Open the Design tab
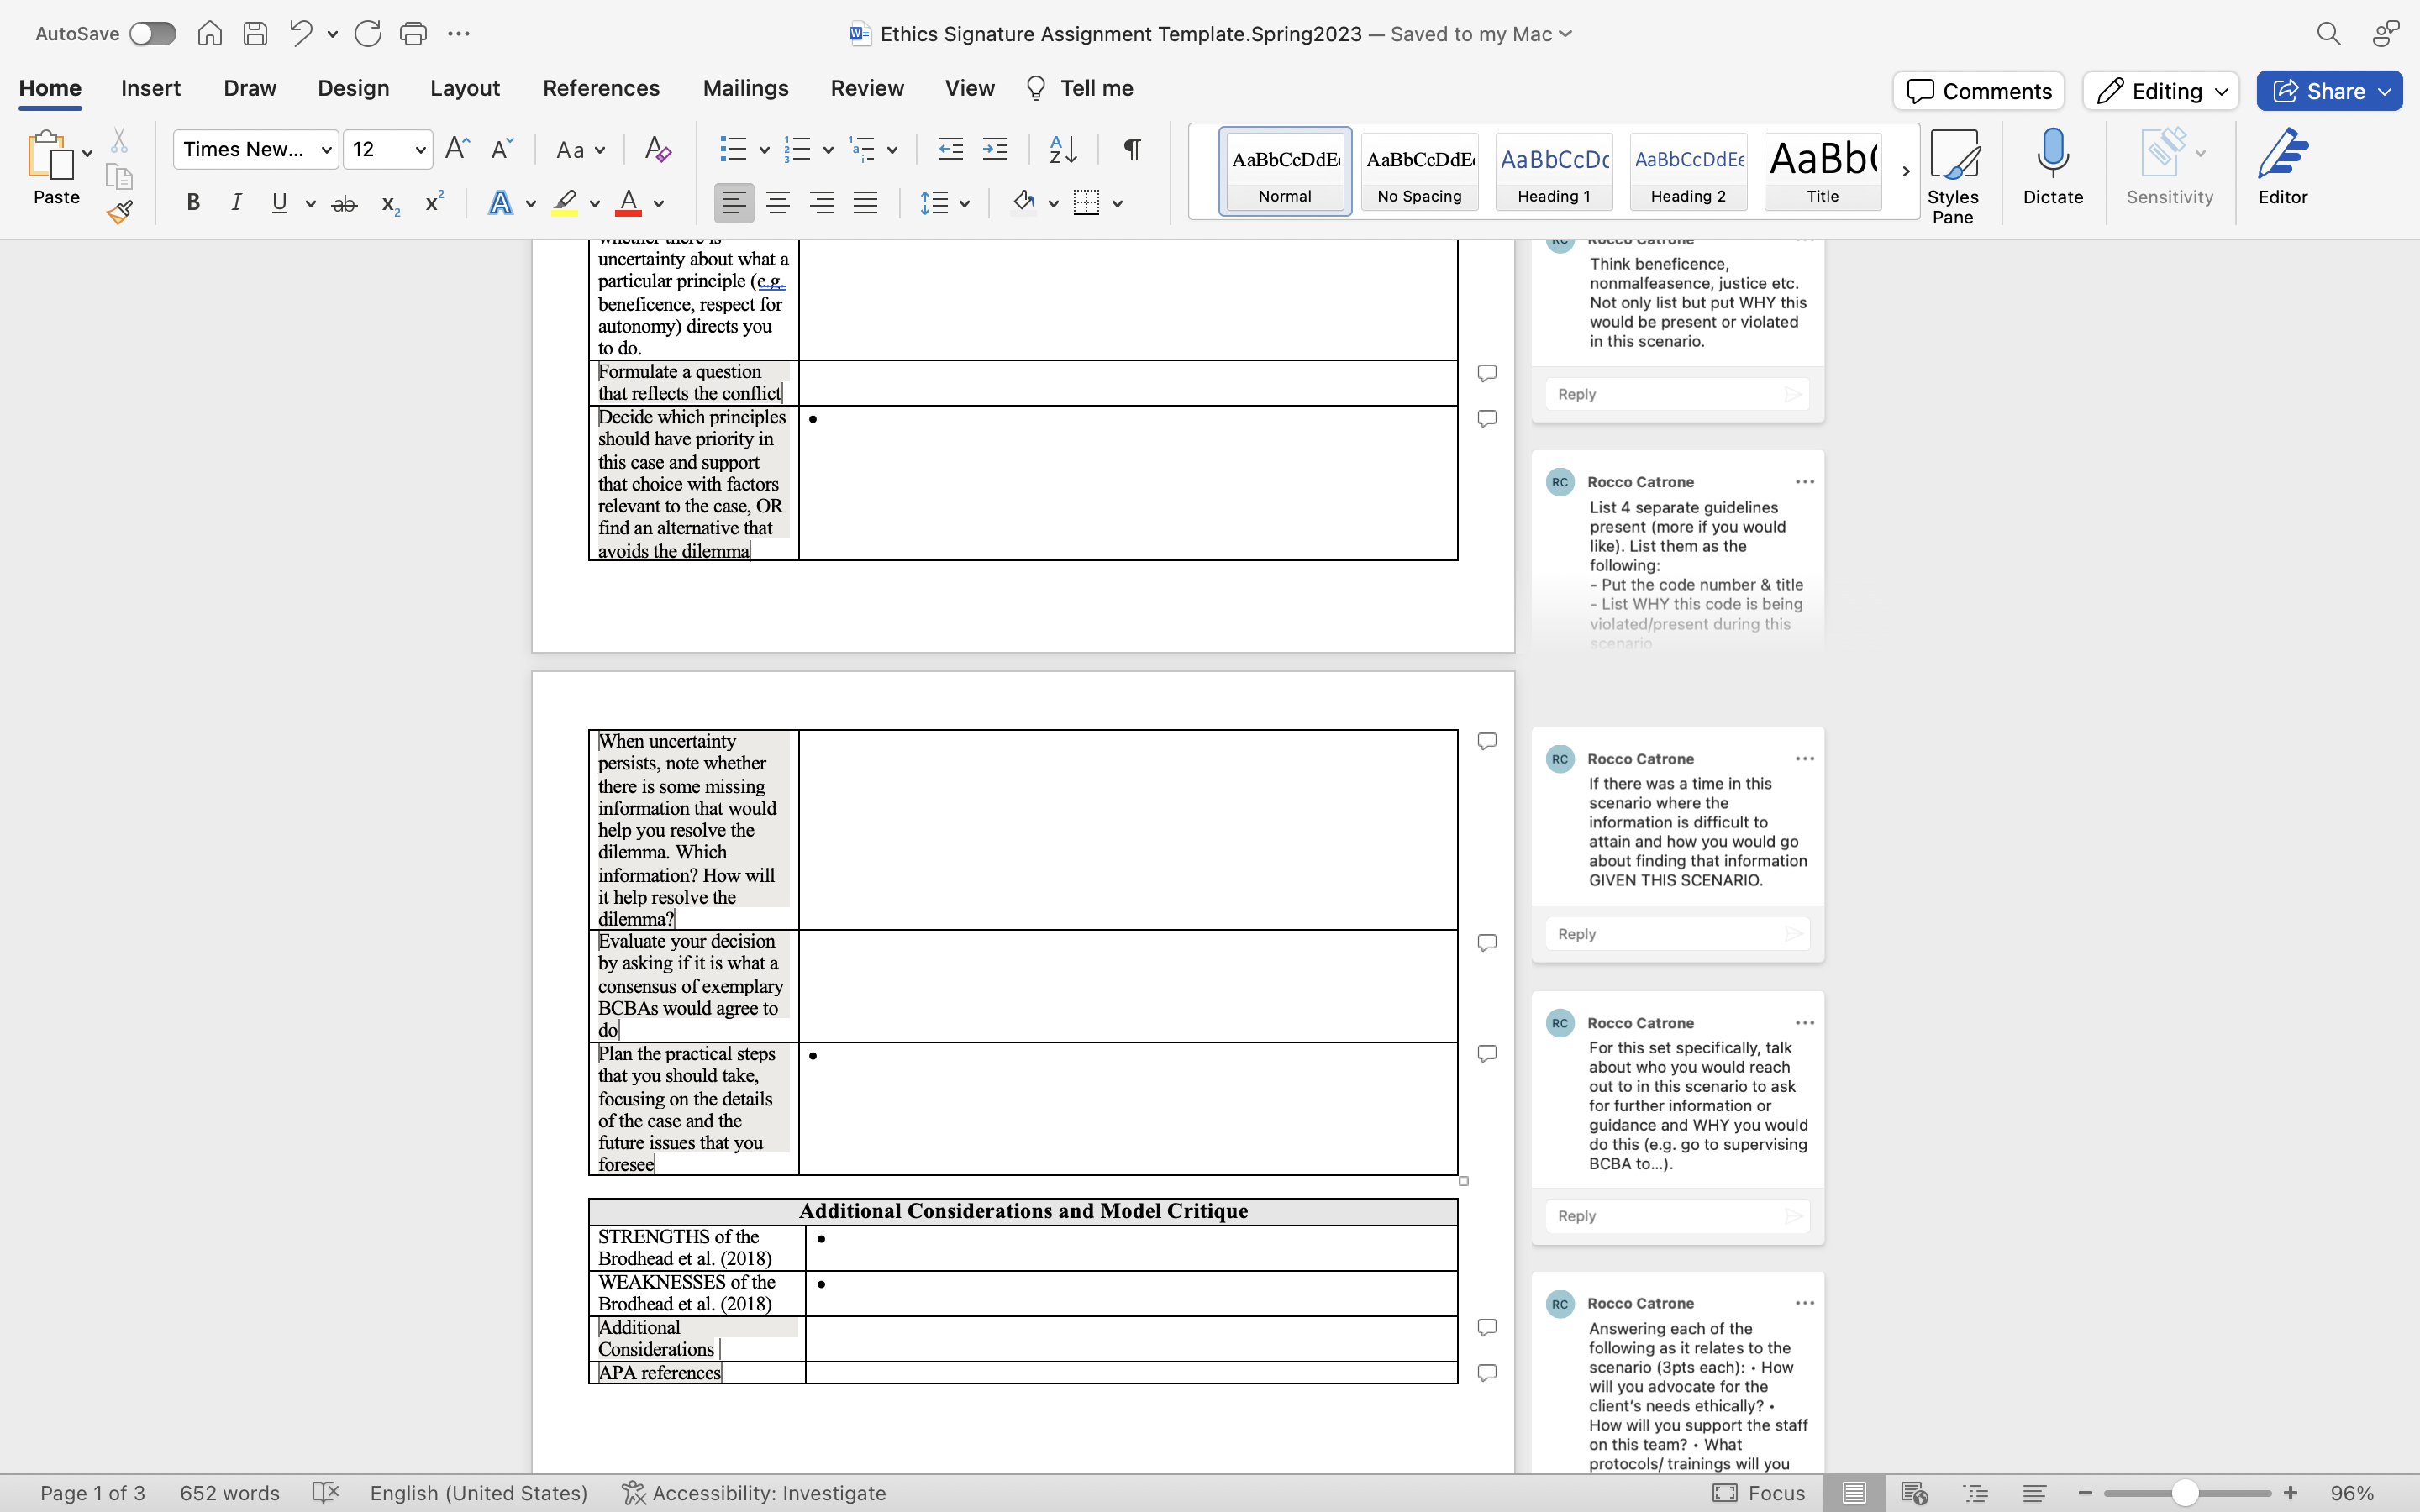This screenshot has height=1512, width=2420. point(353,88)
